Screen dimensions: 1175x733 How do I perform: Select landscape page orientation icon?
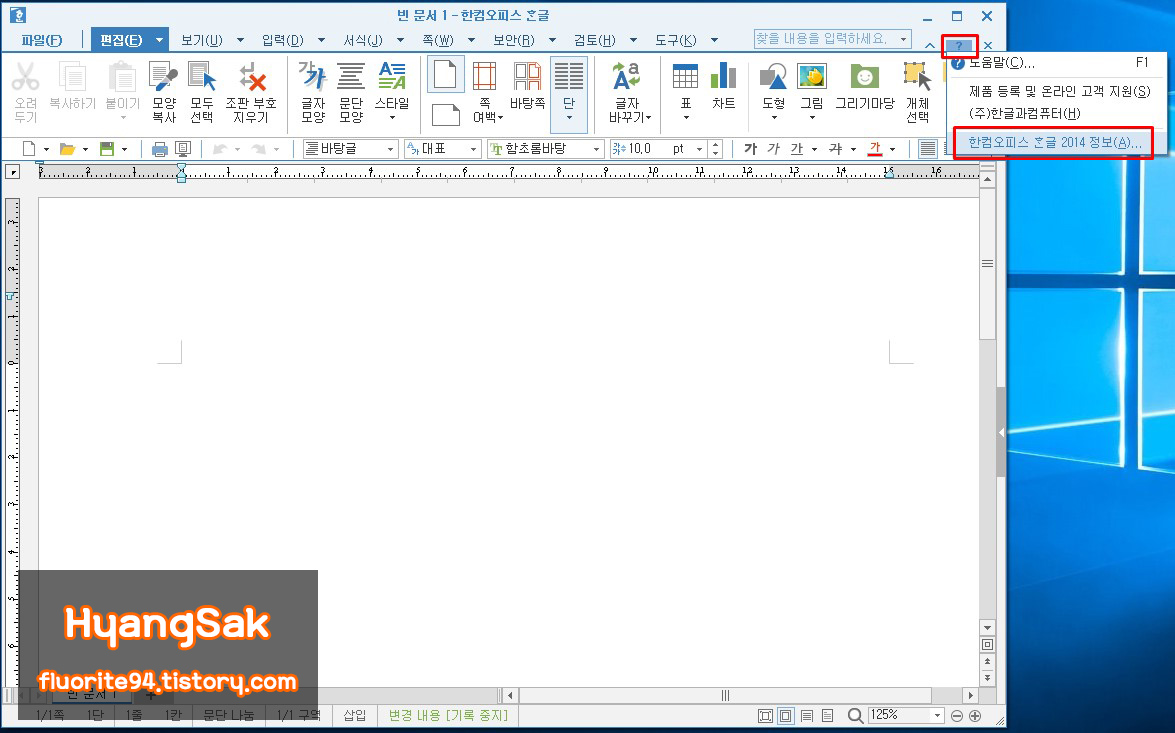coord(445,115)
